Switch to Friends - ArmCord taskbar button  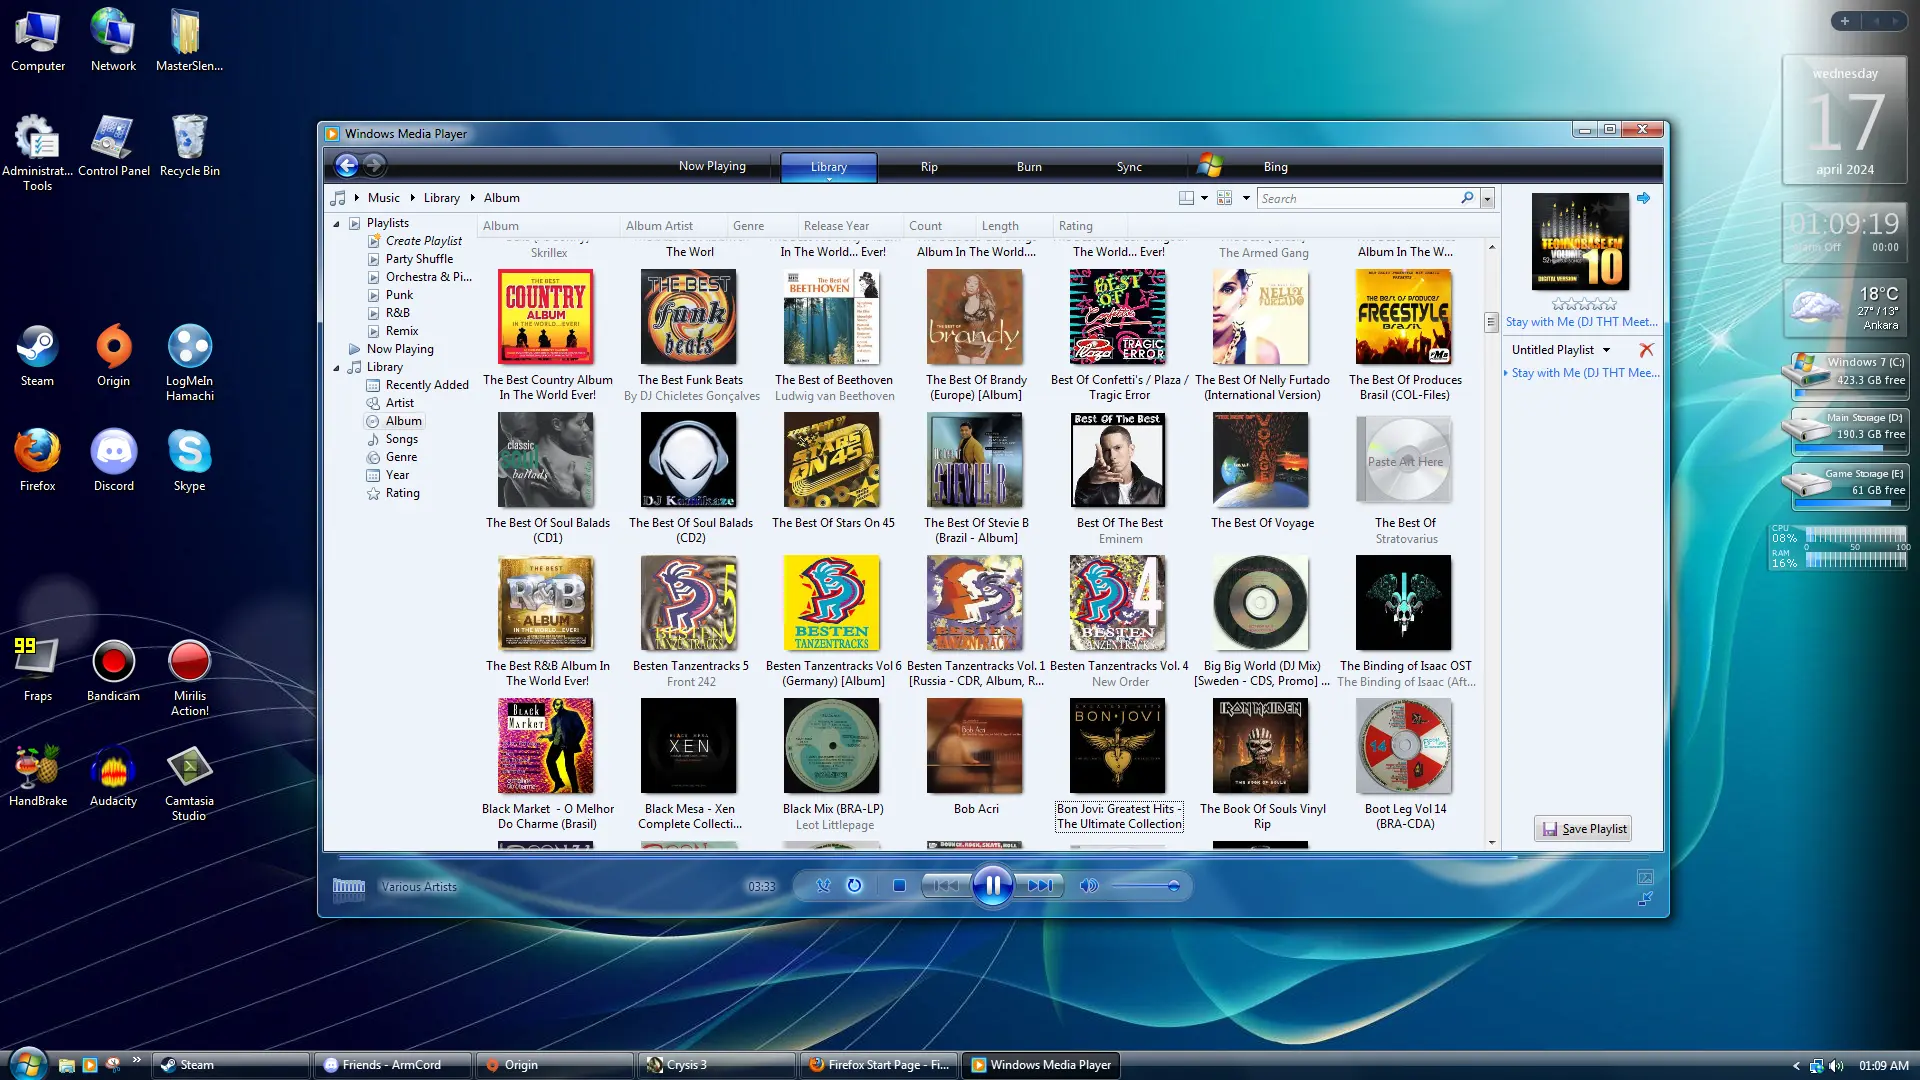(393, 1065)
